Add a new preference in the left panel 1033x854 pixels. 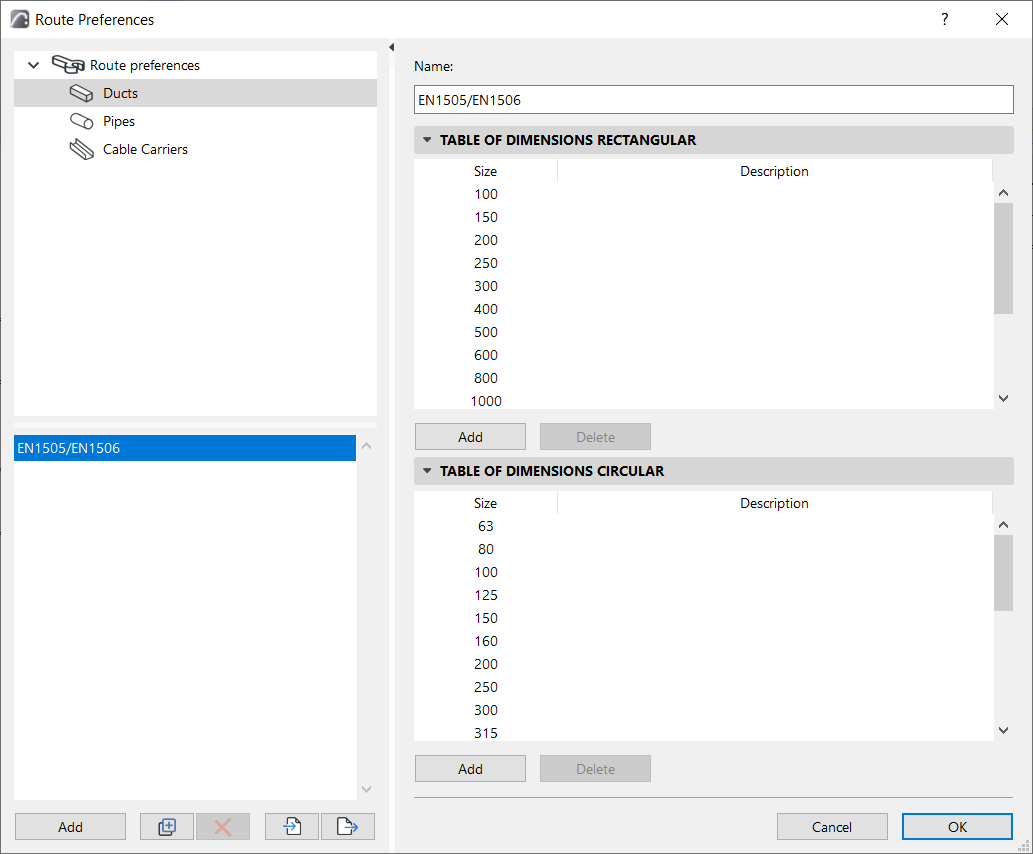click(x=70, y=826)
